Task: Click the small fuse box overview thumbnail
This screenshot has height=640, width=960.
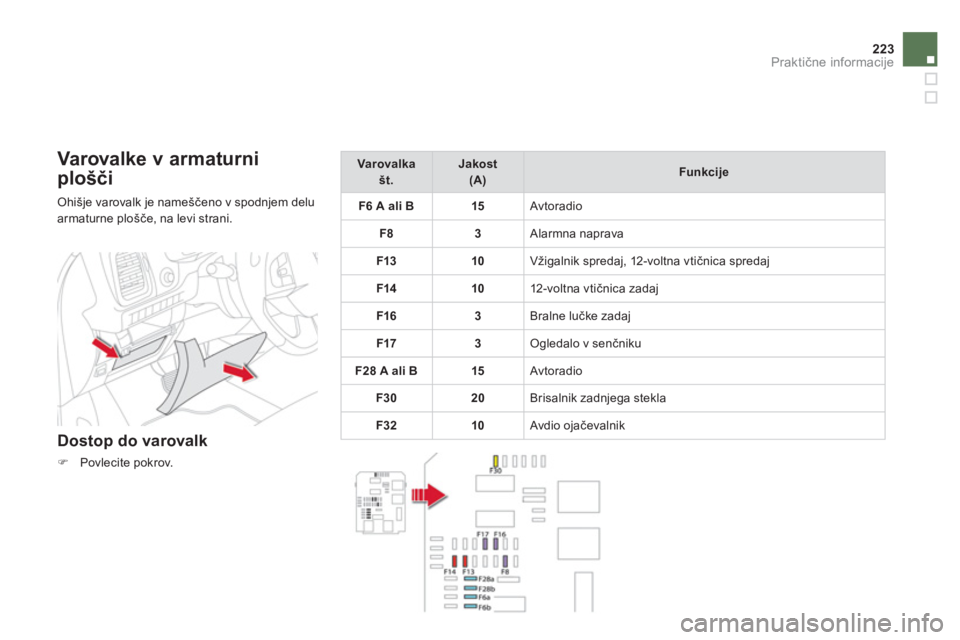Action: coord(380,502)
